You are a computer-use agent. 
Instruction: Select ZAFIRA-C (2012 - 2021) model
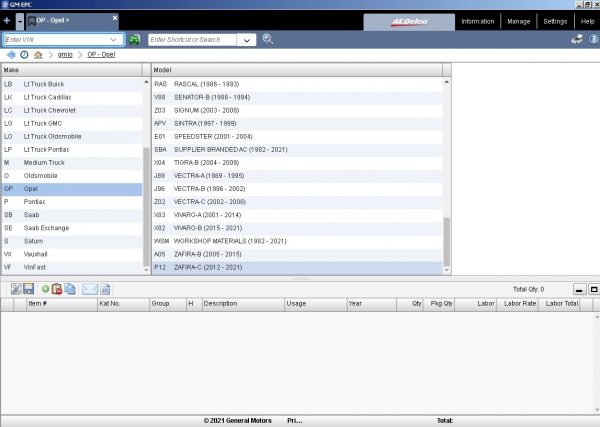pyautogui.click(x=297, y=267)
